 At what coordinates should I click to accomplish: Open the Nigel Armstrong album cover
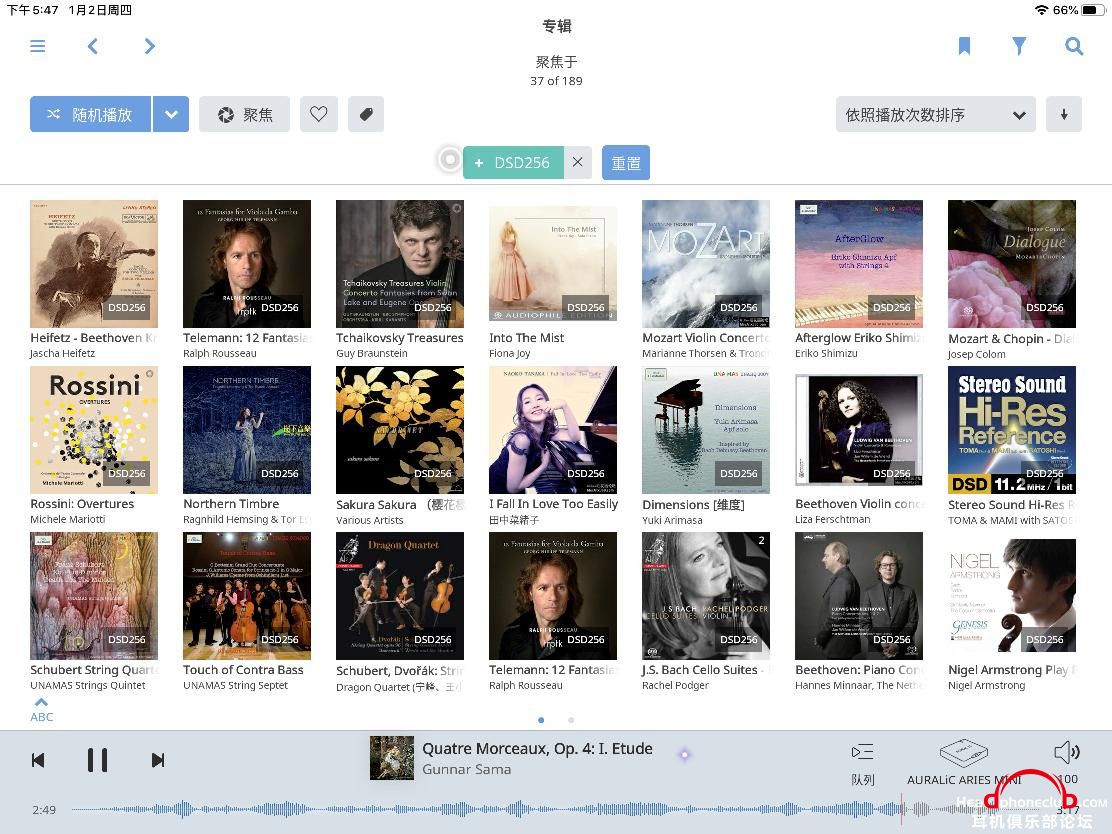[1012, 596]
